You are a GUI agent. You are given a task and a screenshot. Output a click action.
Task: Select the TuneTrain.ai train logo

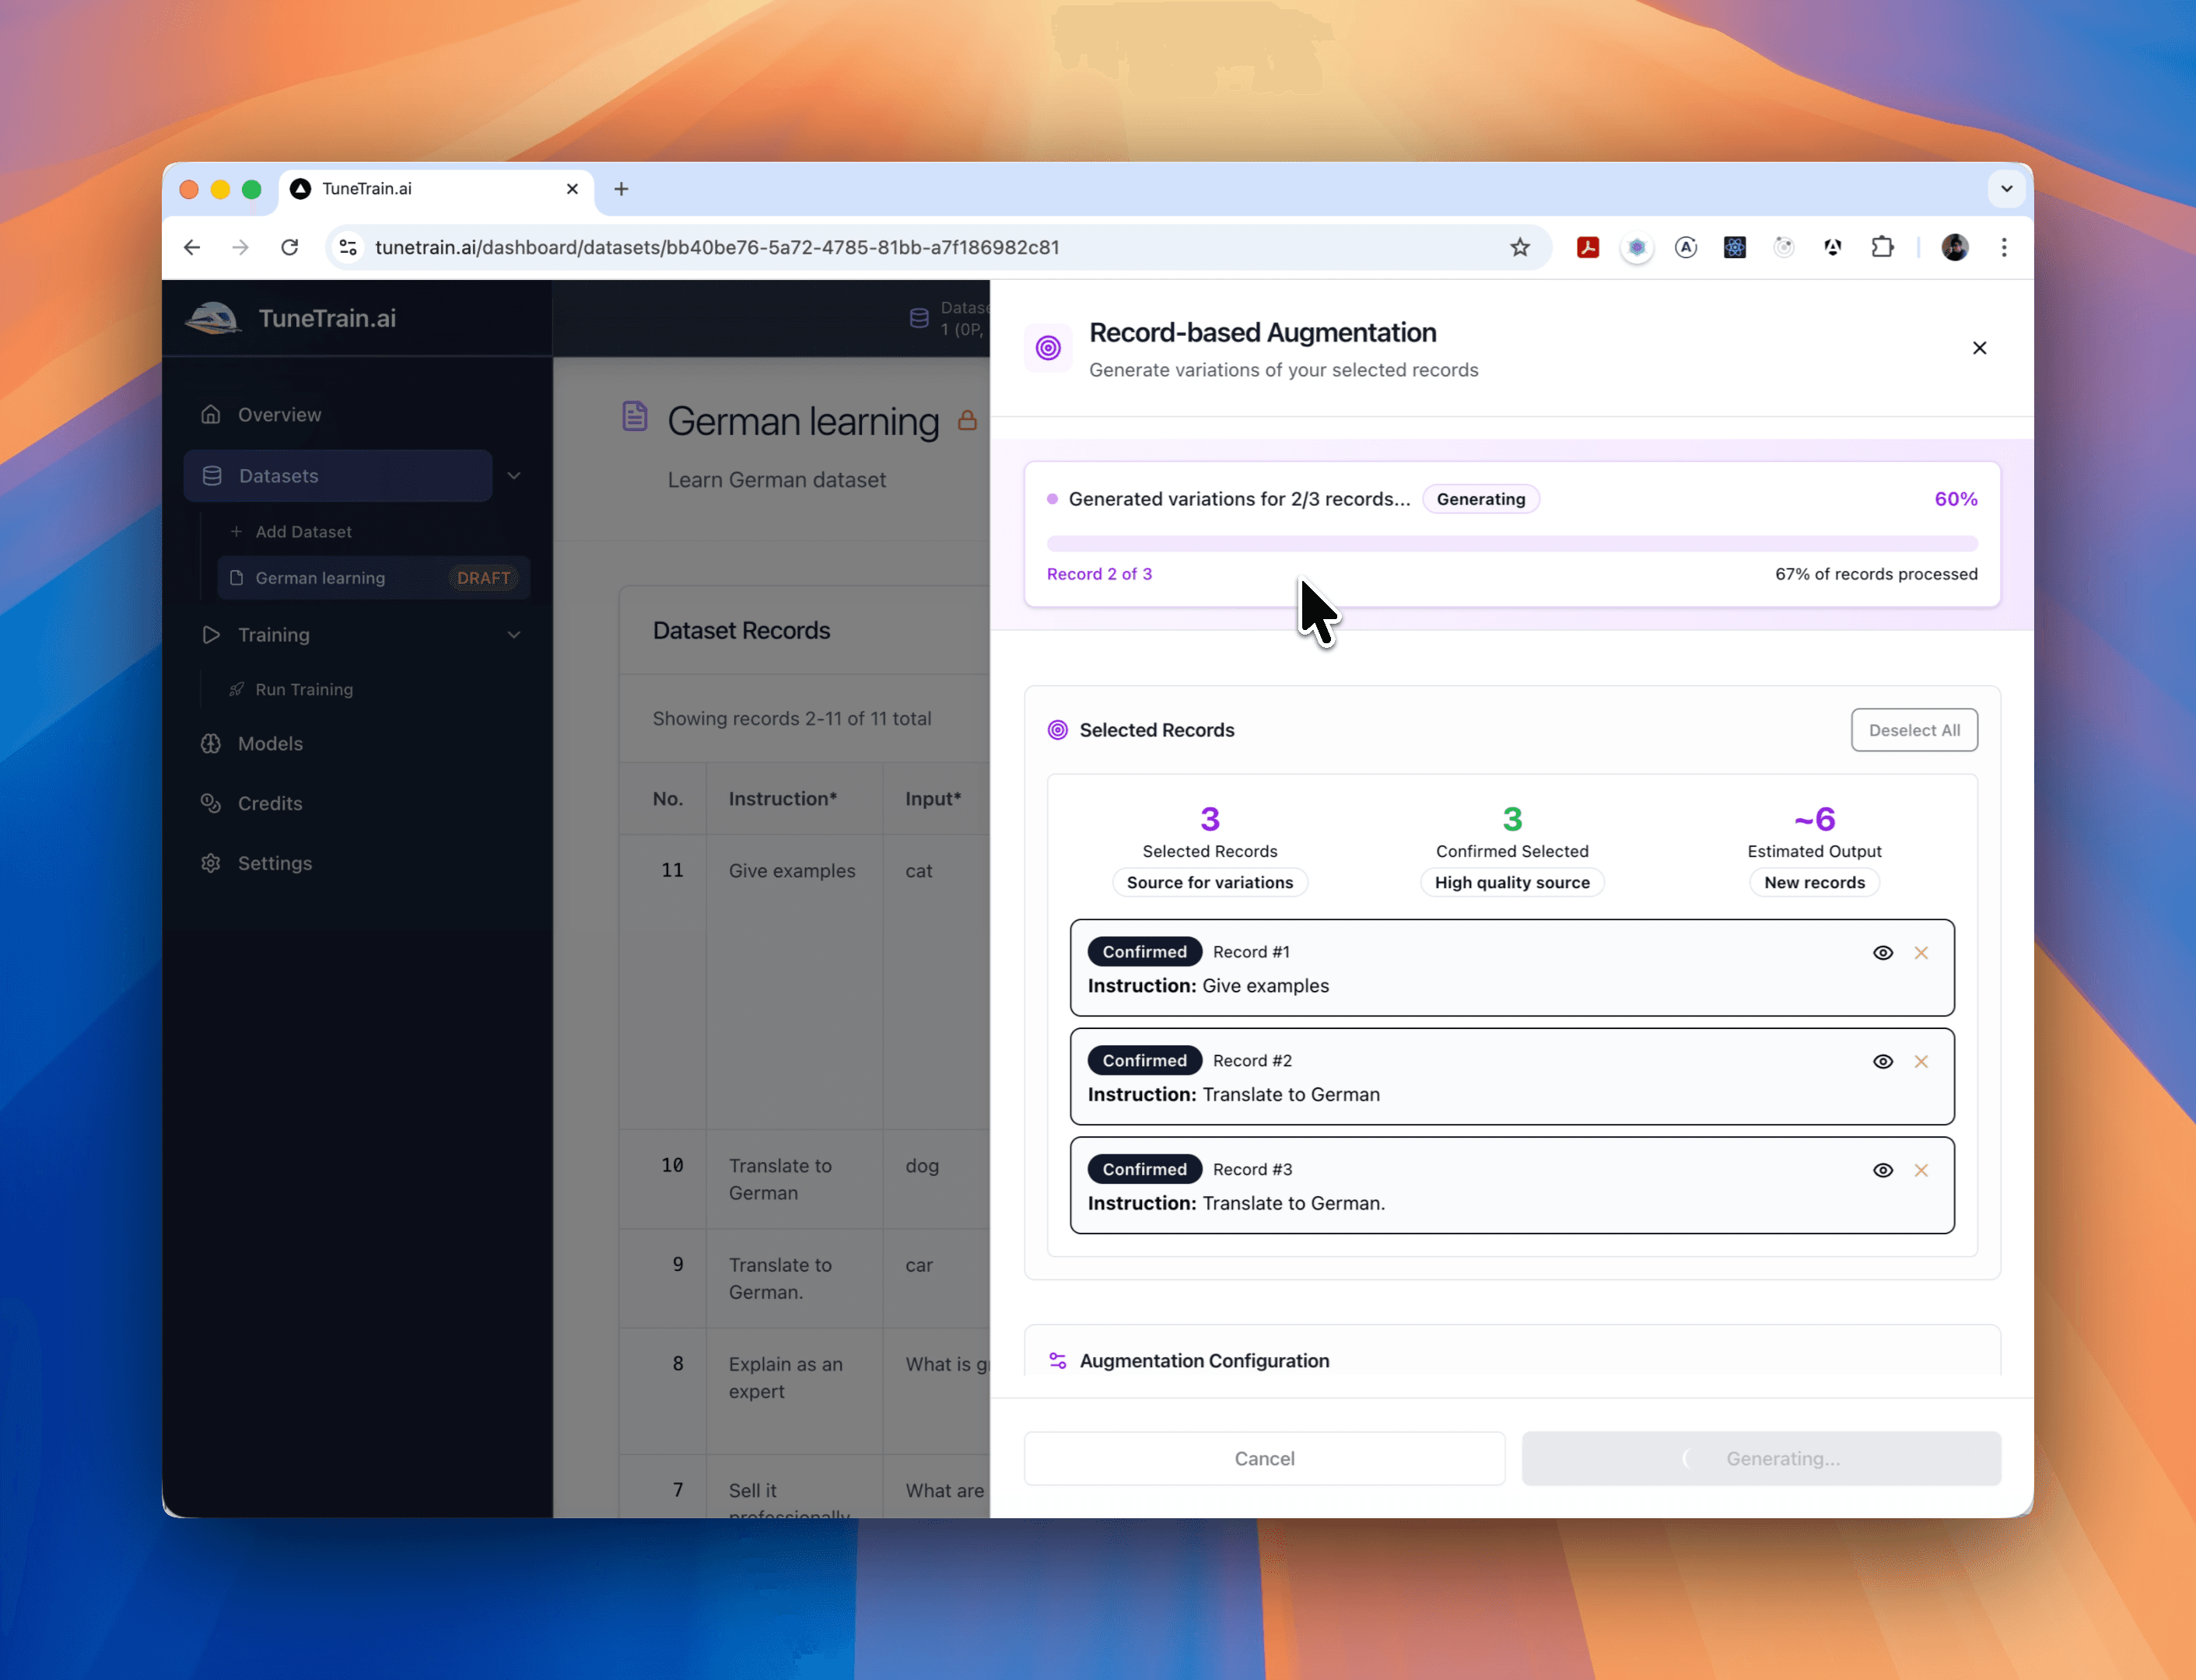pyautogui.click(x=212, y=318)
